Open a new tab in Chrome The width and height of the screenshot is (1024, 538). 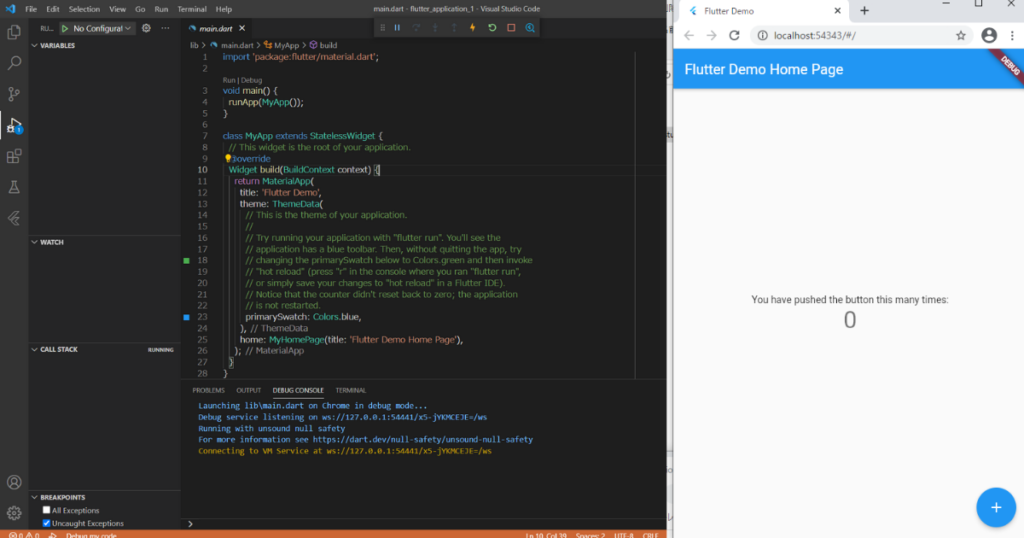[864, 10]
